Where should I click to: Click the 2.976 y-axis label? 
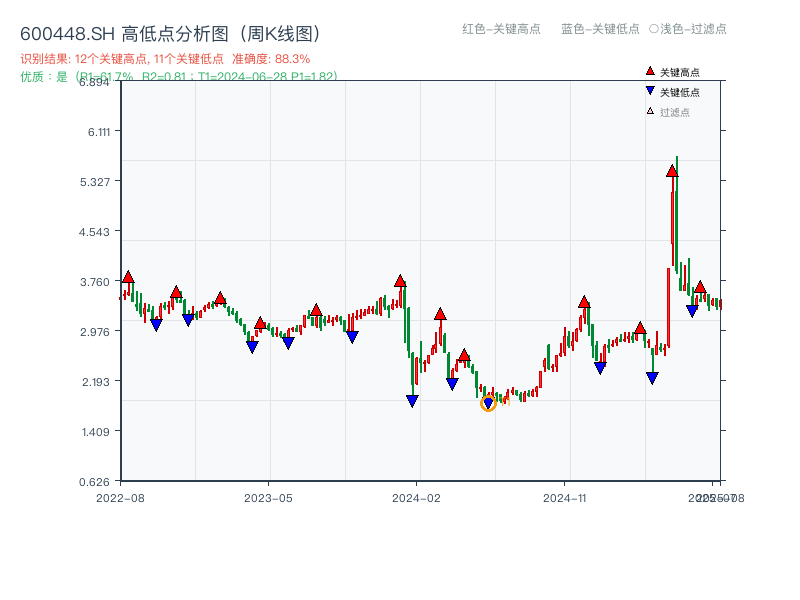click(x=95, y=332)
